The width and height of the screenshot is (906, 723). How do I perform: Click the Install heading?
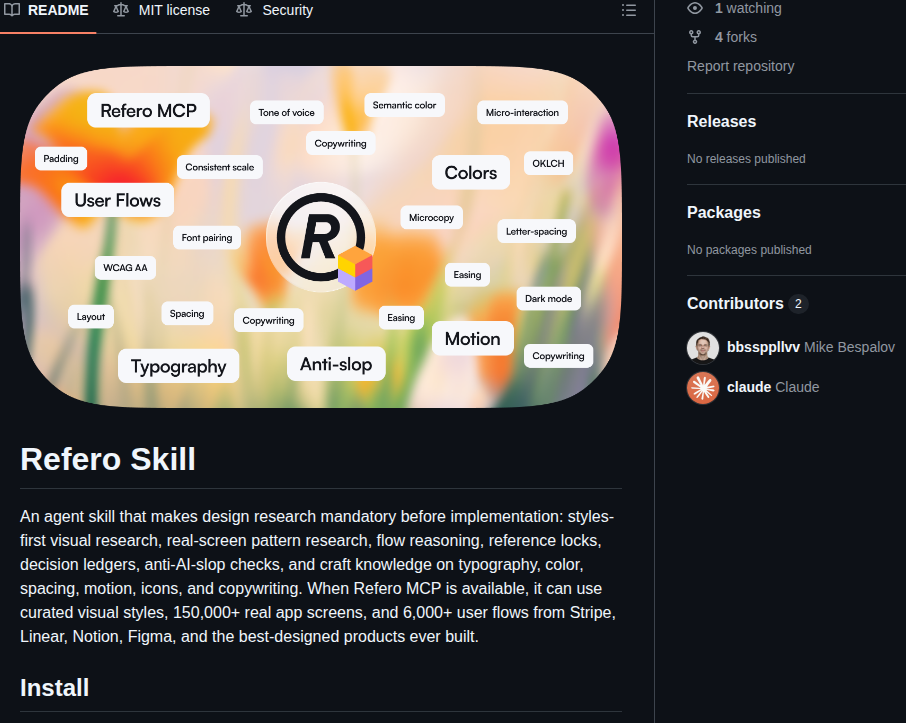coord(54,688)
